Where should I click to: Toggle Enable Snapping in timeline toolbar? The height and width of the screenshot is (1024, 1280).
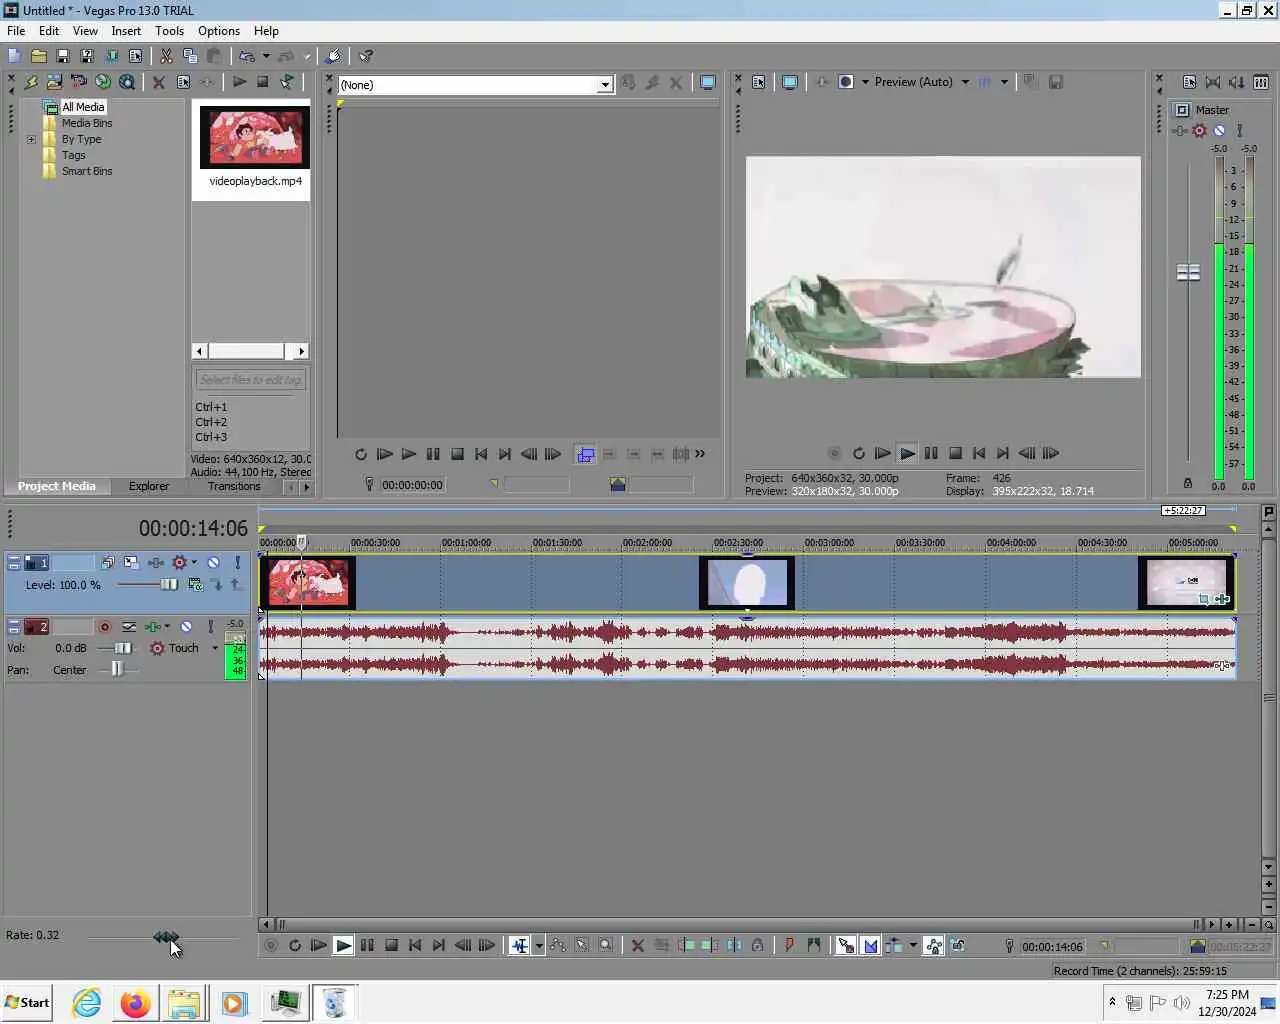pyautogui.click(x=845, y=945)
